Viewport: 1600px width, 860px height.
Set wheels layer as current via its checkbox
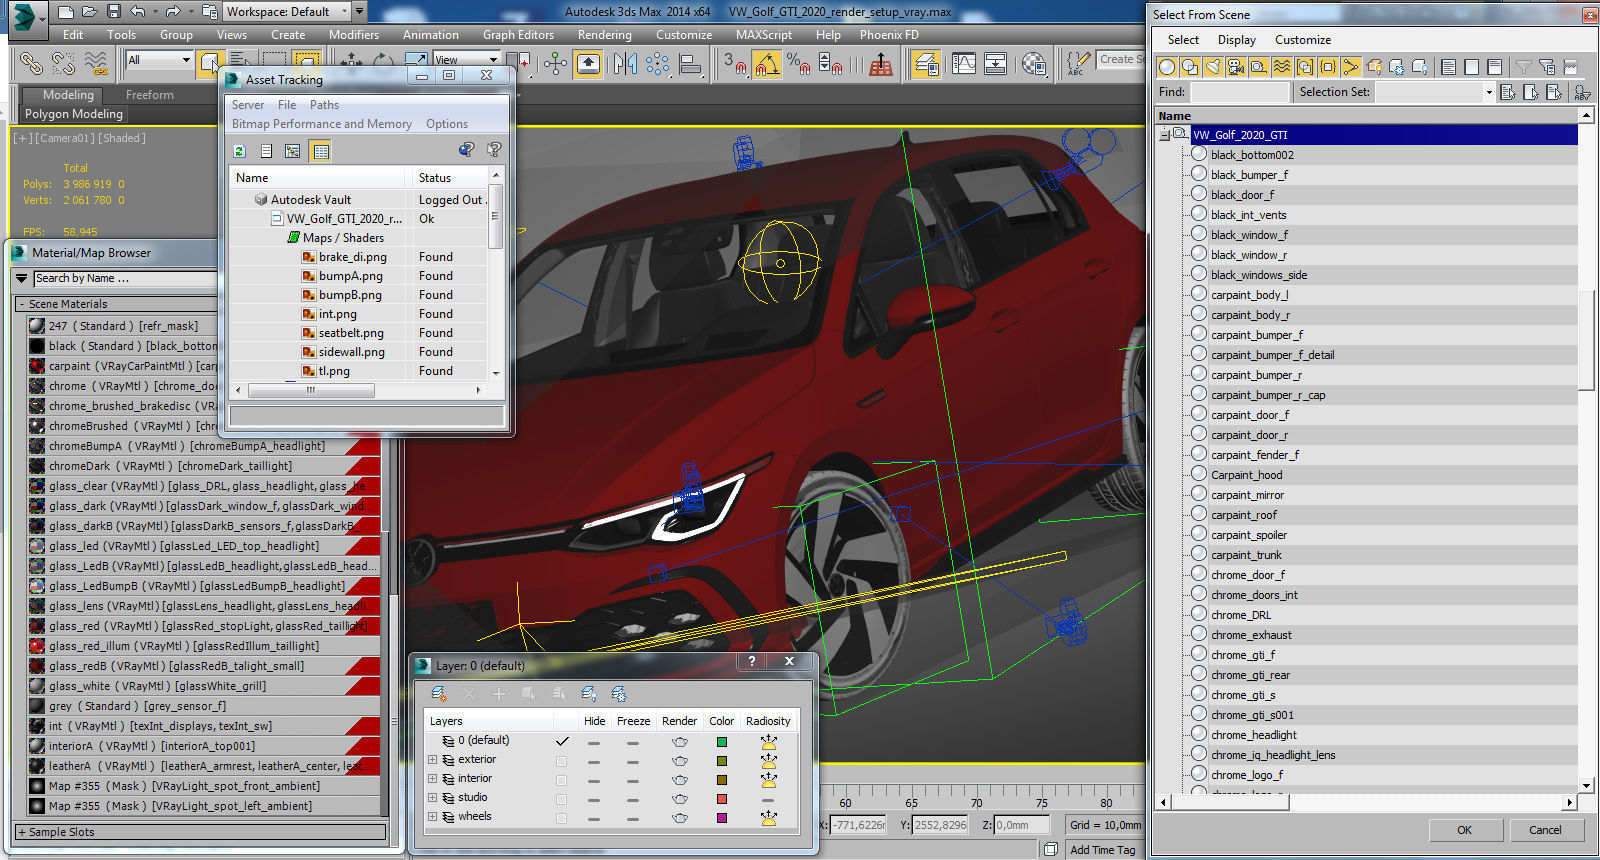561,818
